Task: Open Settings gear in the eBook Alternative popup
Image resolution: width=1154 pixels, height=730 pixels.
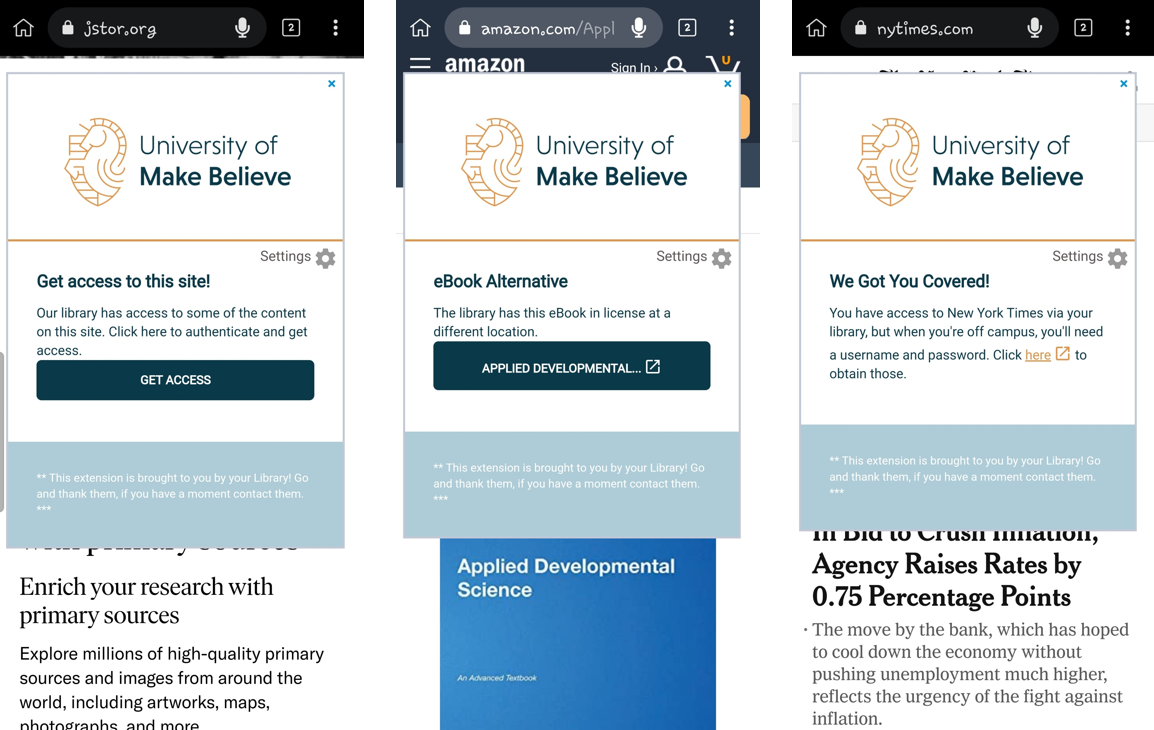Action: point(721,258)
